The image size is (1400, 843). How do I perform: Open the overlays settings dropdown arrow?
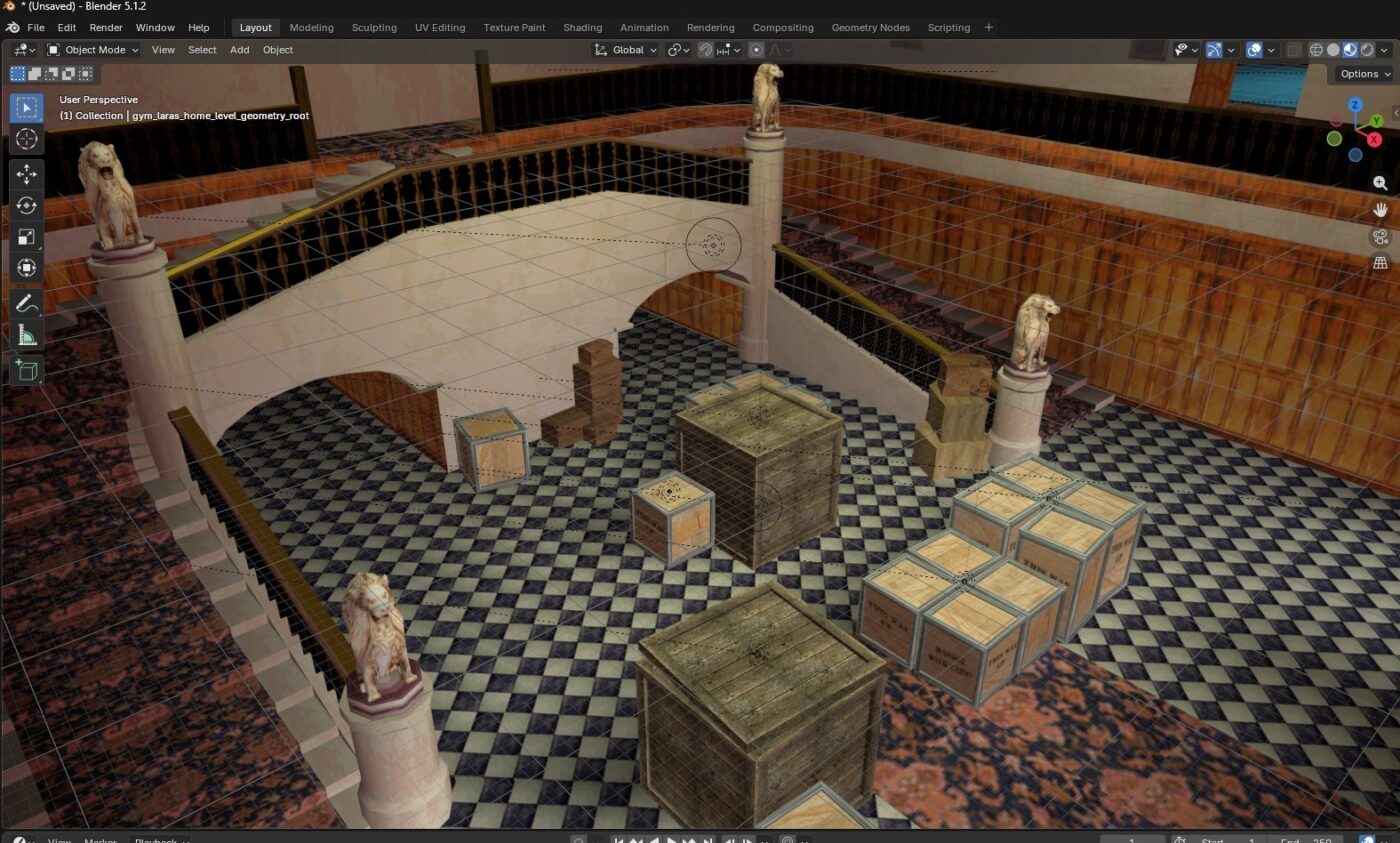pos(1271,50)
